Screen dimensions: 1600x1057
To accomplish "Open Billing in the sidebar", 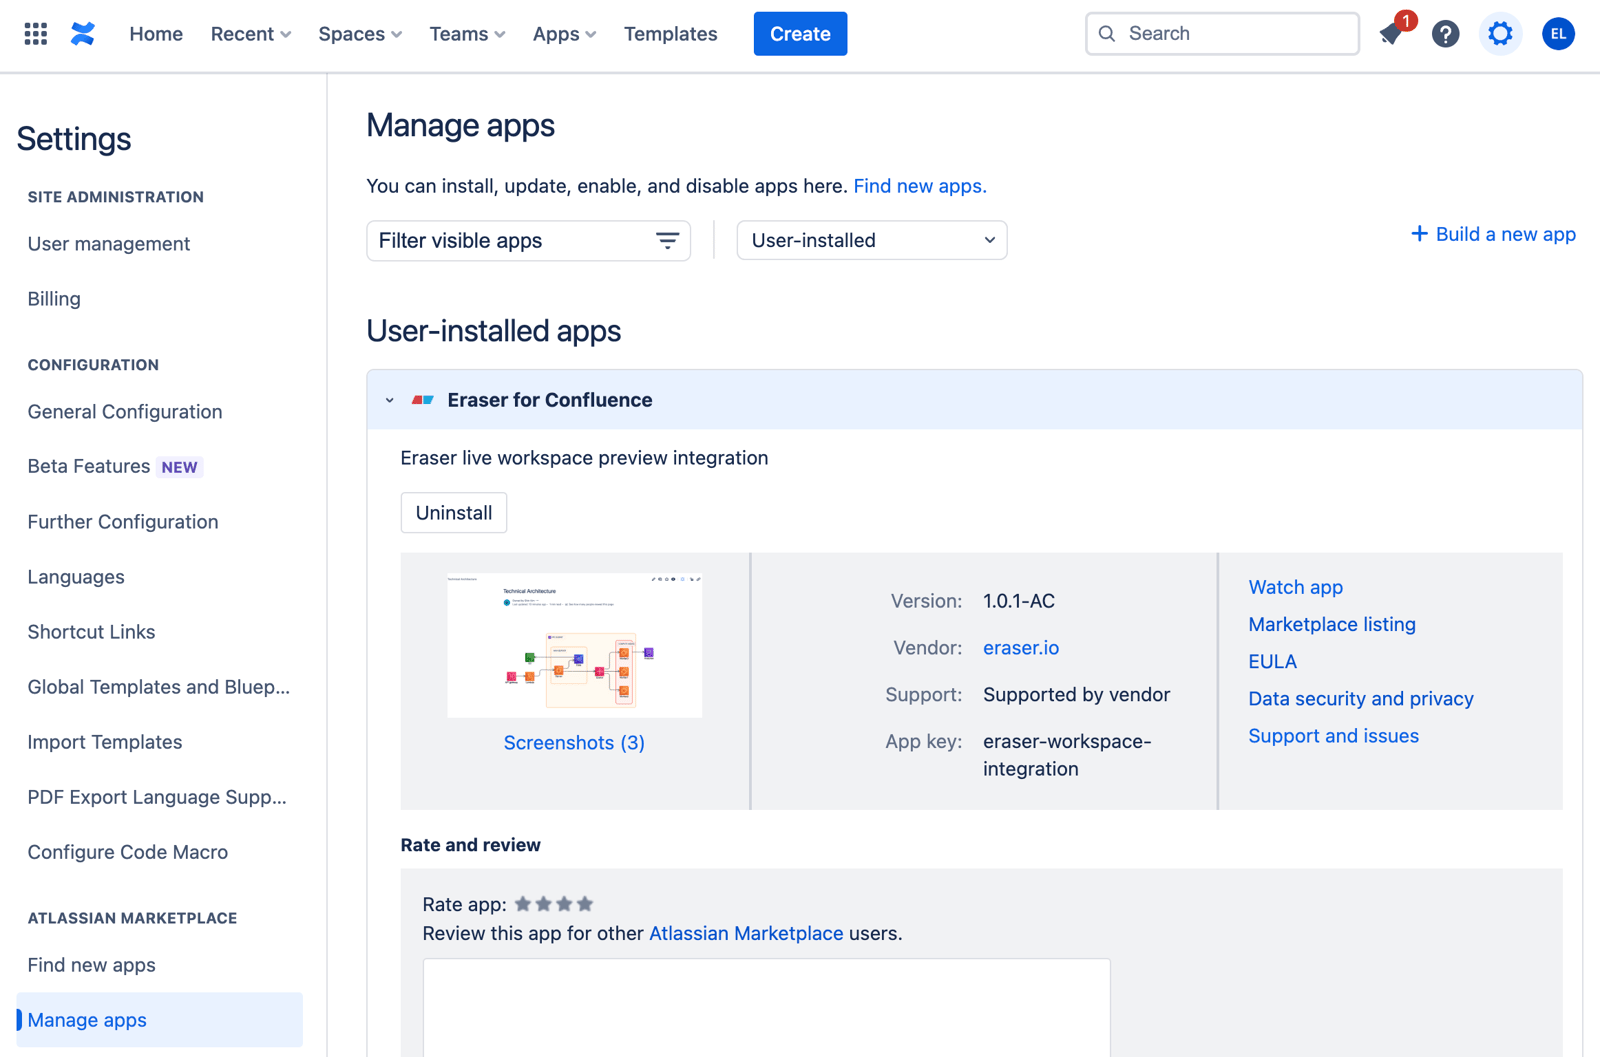I will 54,299.
